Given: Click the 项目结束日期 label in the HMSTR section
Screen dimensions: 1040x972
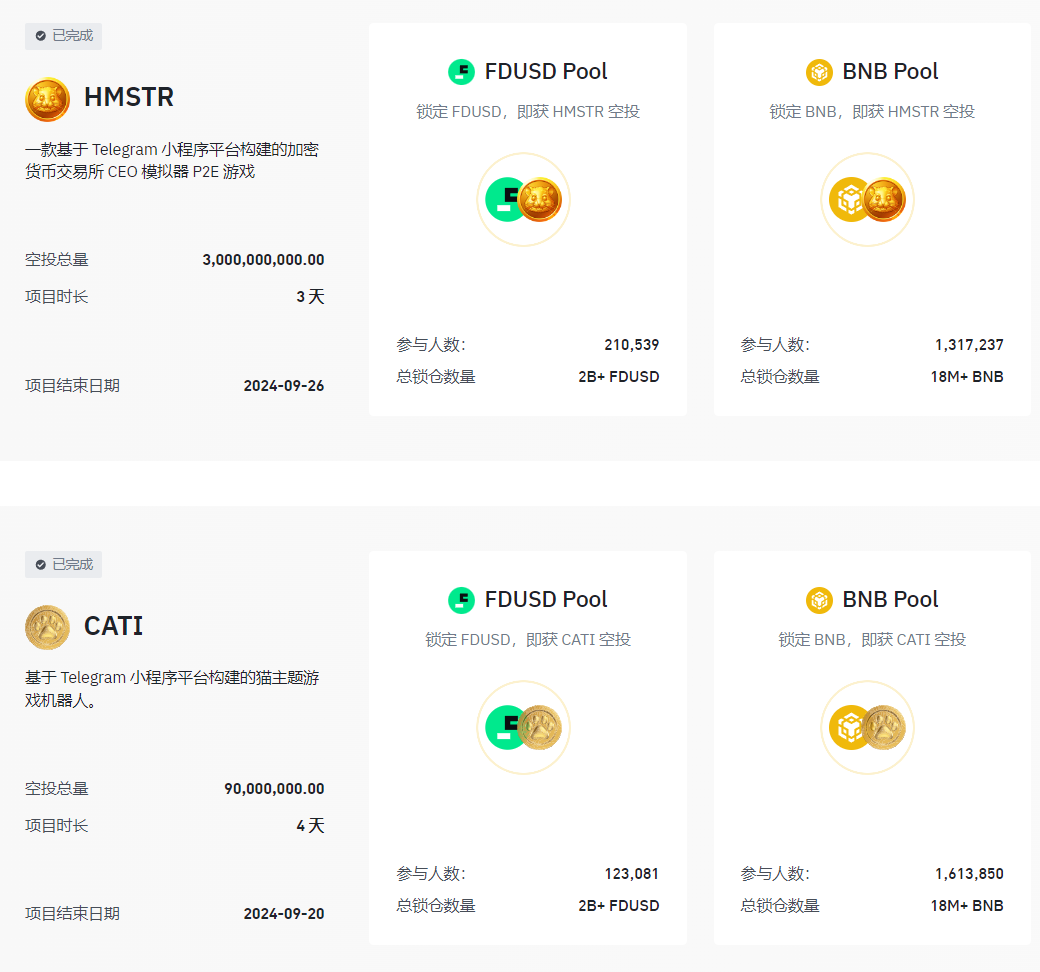Looking at the screenshot, I should point(72,385).
